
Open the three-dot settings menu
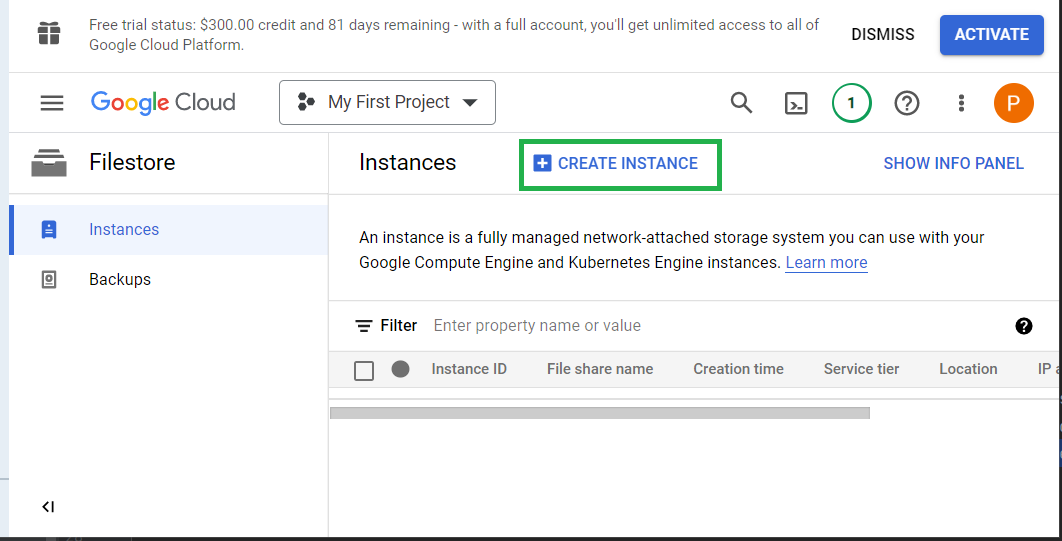[x=960, y=103]
